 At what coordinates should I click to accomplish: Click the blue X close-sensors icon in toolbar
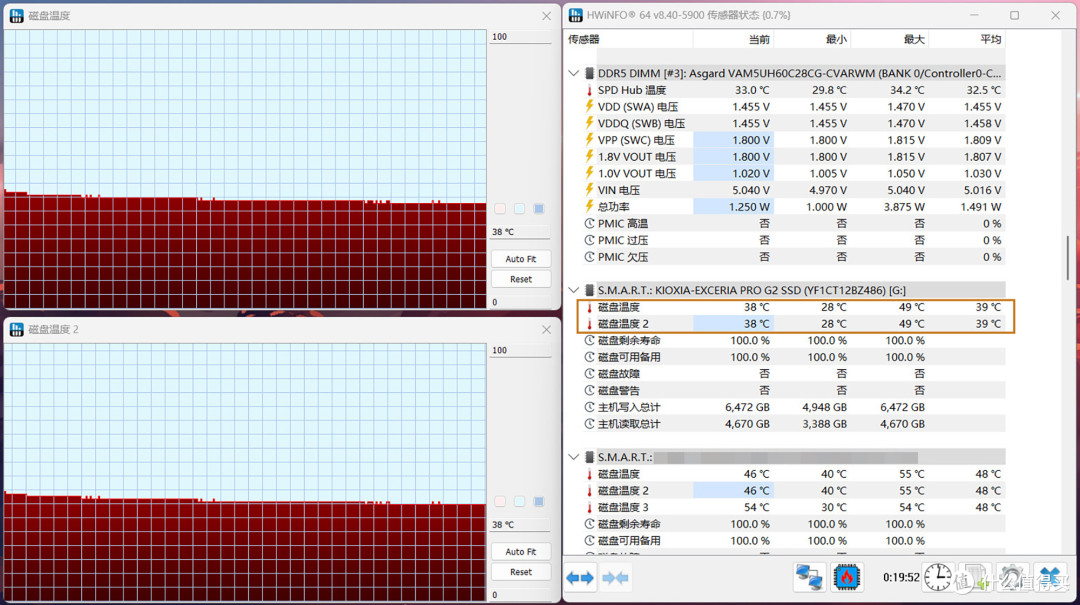click(1050, 577)
